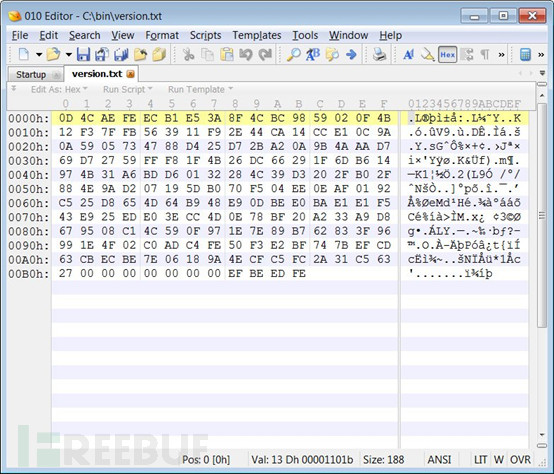
Task: Click the Undo arrow icon
Action: (246, 54)
